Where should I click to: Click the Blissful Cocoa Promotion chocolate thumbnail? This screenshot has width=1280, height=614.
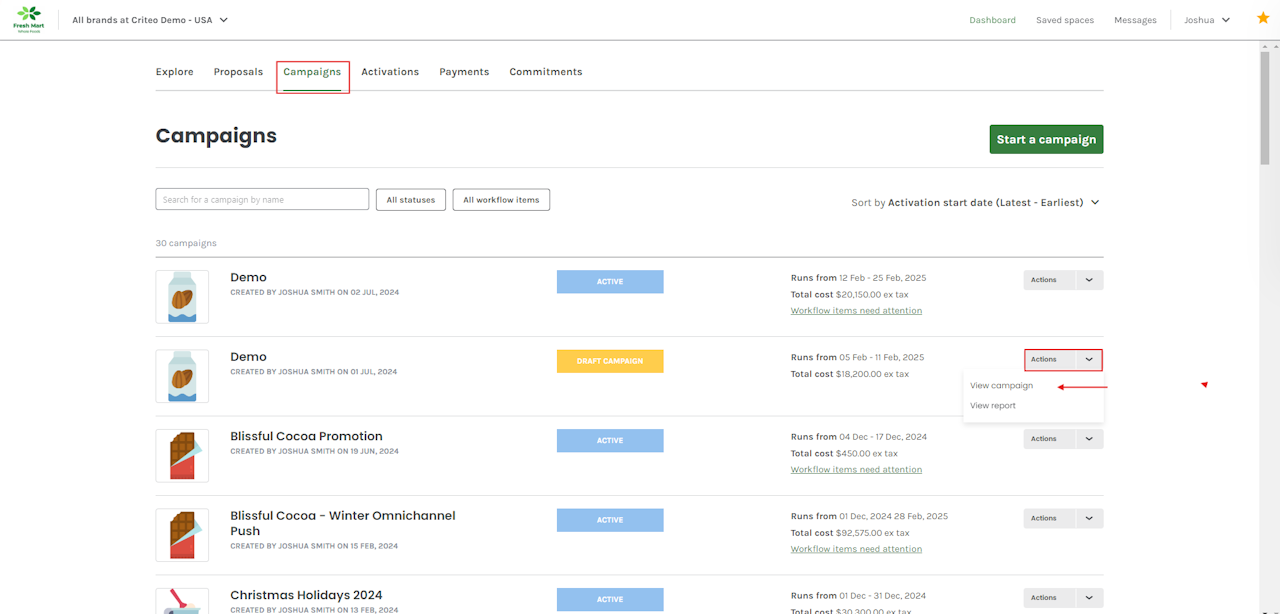182,456
